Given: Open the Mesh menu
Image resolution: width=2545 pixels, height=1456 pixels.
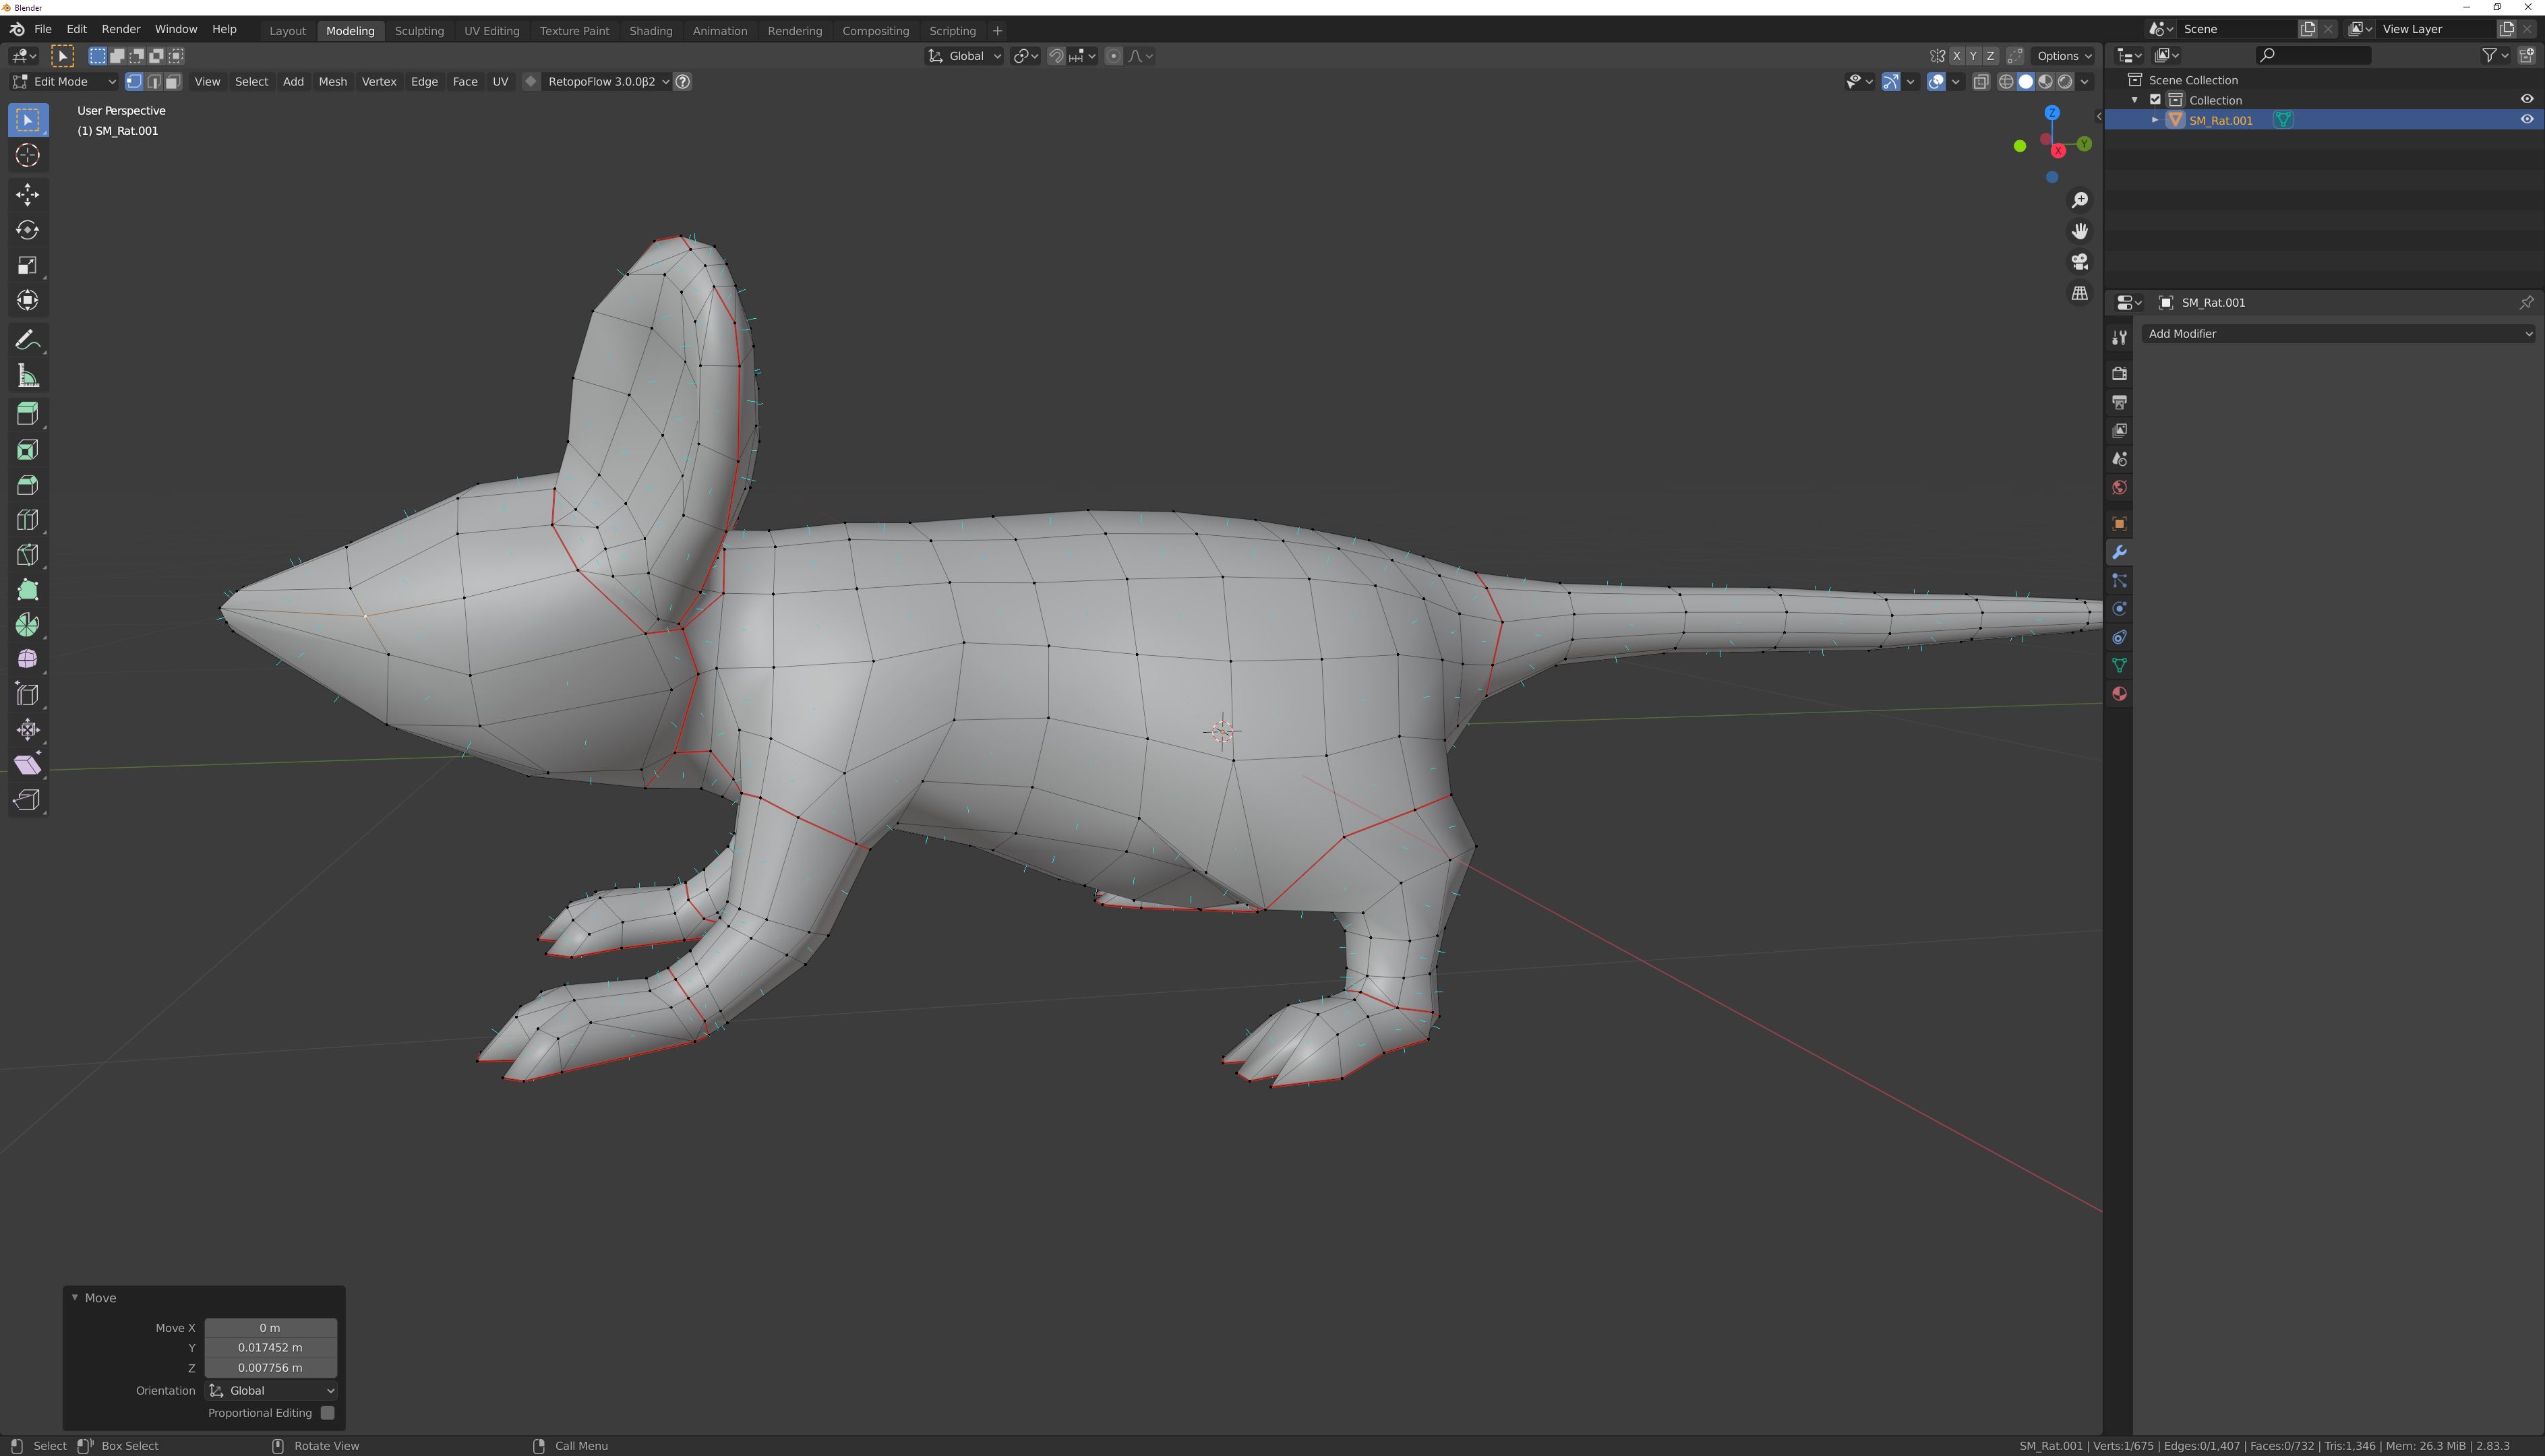Looking at the screenshot, I should (333, 82).
